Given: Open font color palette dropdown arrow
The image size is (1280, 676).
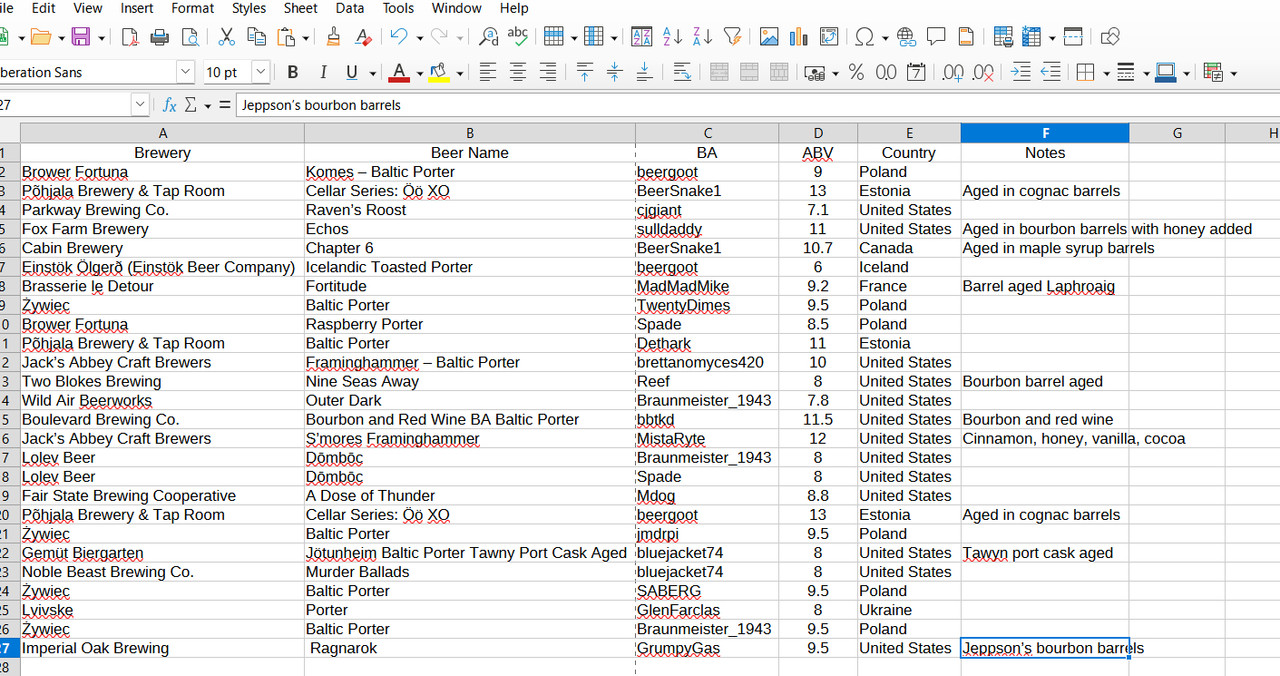Looking at the screenshot, I should pos(419,73).
